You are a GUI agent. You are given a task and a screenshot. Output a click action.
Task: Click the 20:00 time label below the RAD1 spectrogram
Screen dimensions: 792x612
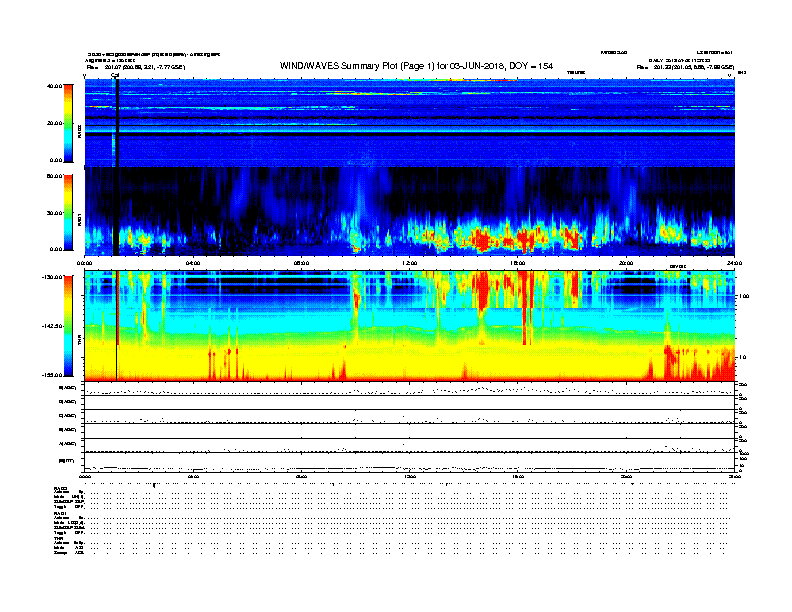[x=626, y=263]
